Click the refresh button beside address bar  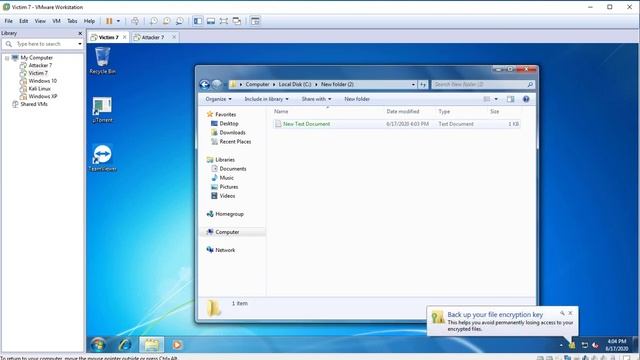(x=423, y=84)
